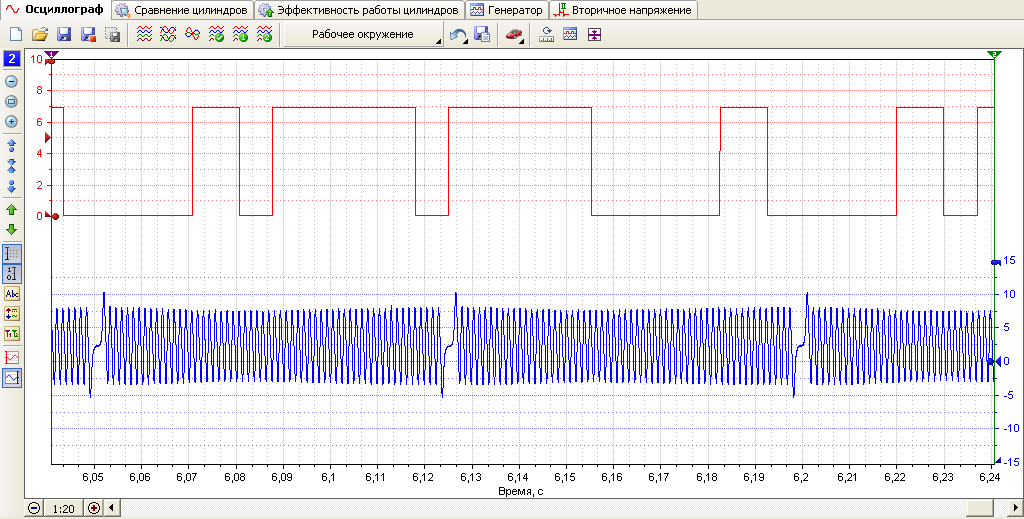Select the crossed red, blue and green waveforms icon

coord(168,35)
